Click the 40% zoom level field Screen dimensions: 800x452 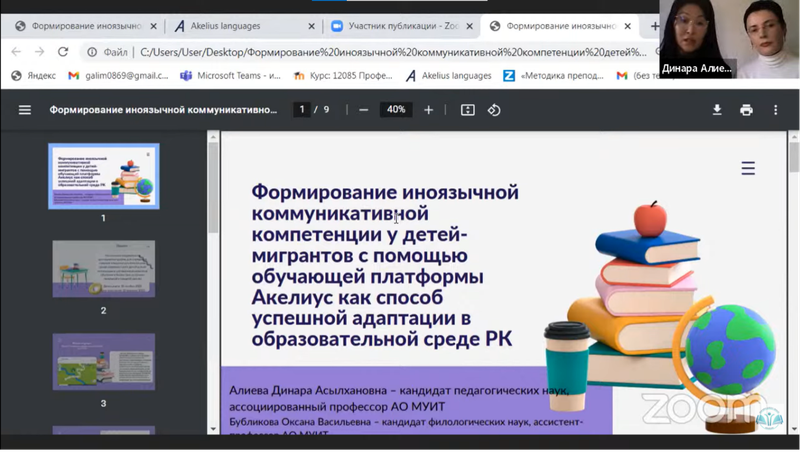[x=396, y=110]
